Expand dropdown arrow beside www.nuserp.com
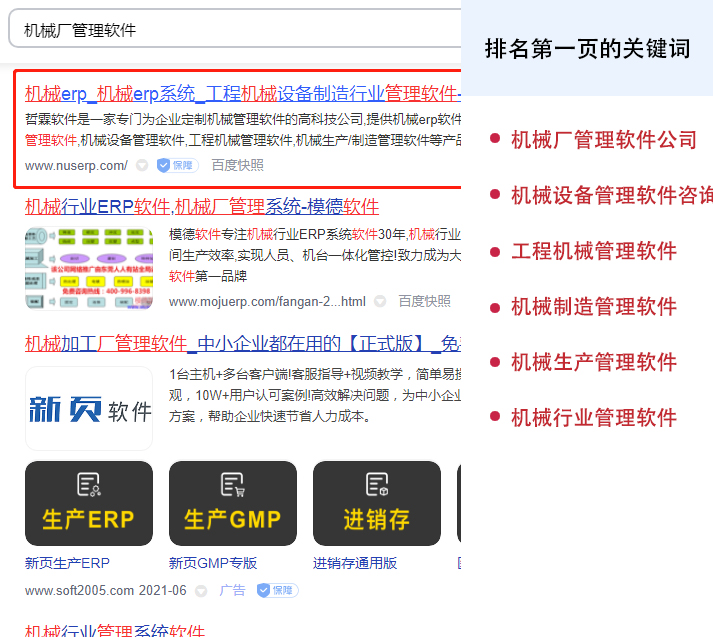The image size is (713, 637). click(x=142, y=166)
